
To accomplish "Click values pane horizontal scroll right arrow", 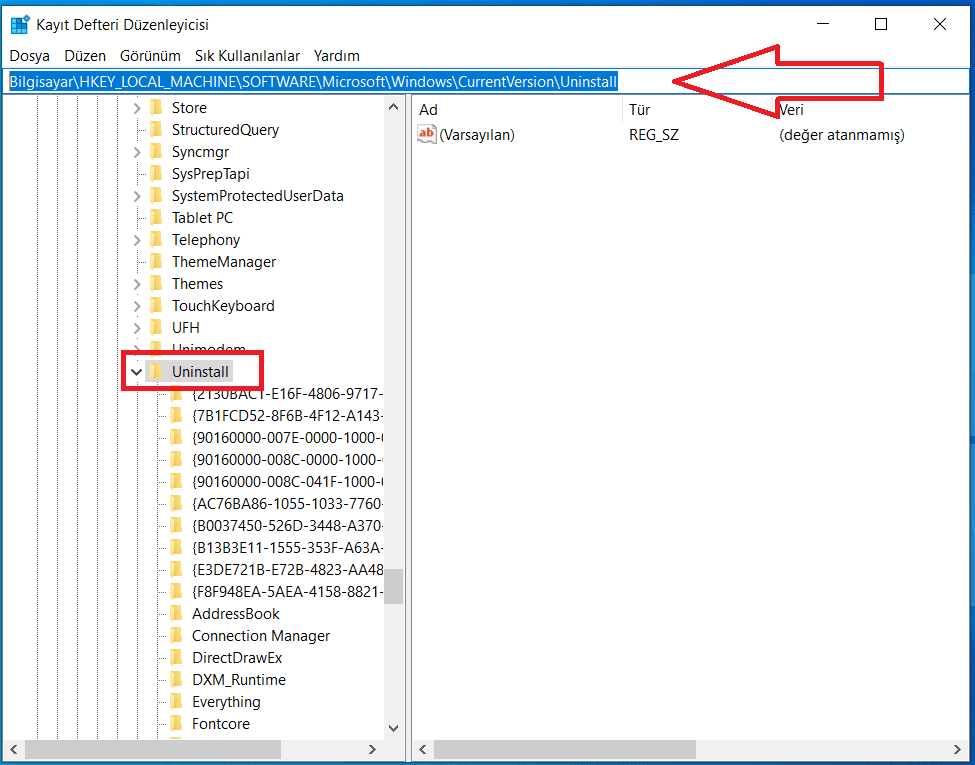I will (x=958, y=749).
